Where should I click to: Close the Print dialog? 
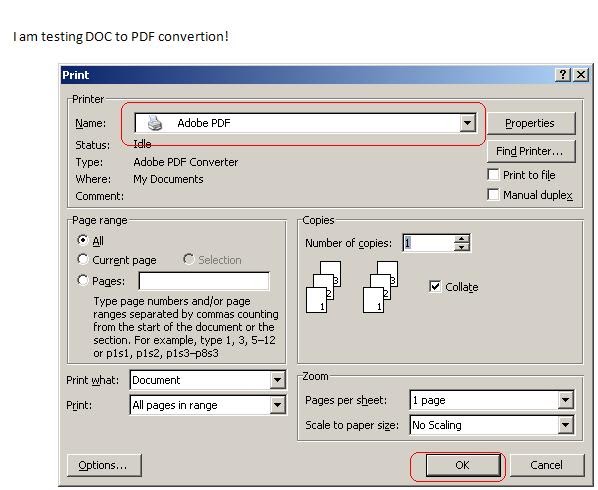(x=581, y=75)
